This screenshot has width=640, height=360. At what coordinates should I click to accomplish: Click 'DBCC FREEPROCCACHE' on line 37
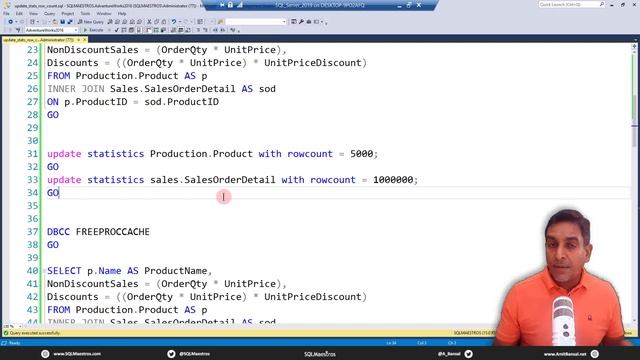[98, 232]
